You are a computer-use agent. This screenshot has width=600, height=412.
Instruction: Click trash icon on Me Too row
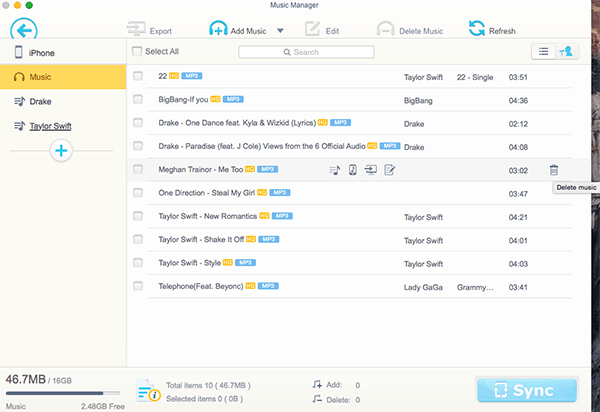pos(554,170)
